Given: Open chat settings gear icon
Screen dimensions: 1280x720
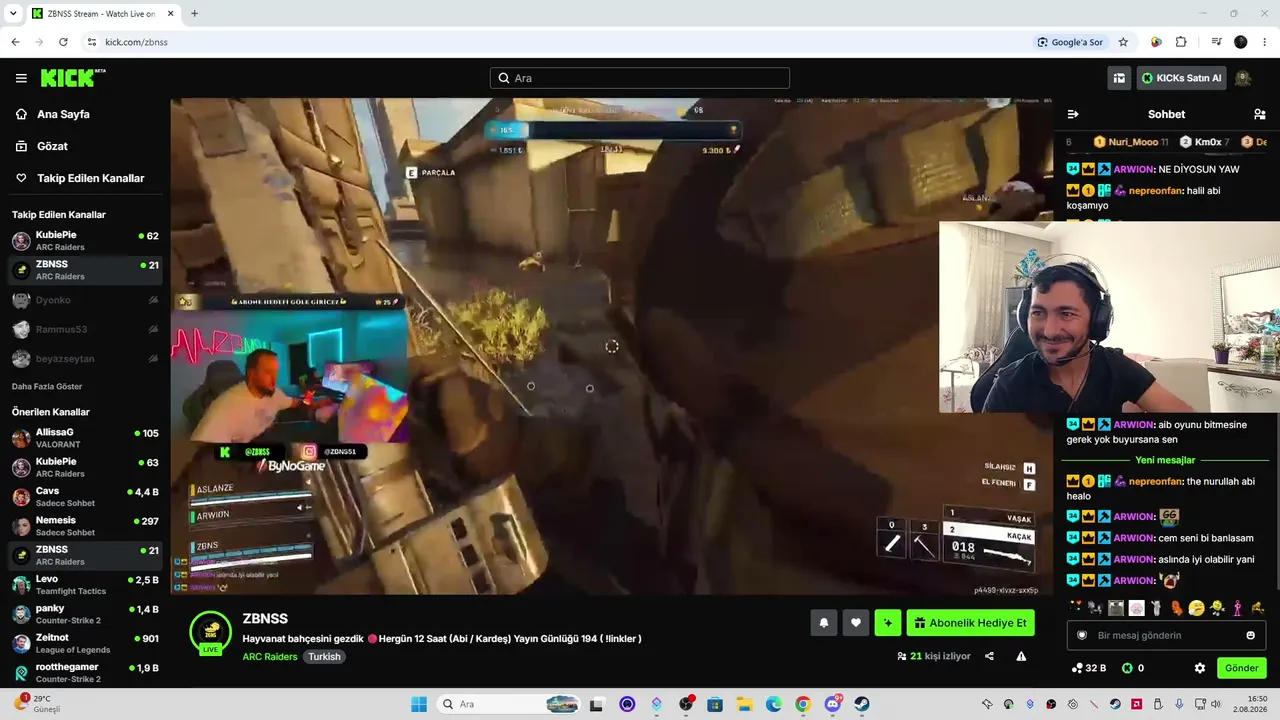Looking at the screenshot, I should 1200,668.
